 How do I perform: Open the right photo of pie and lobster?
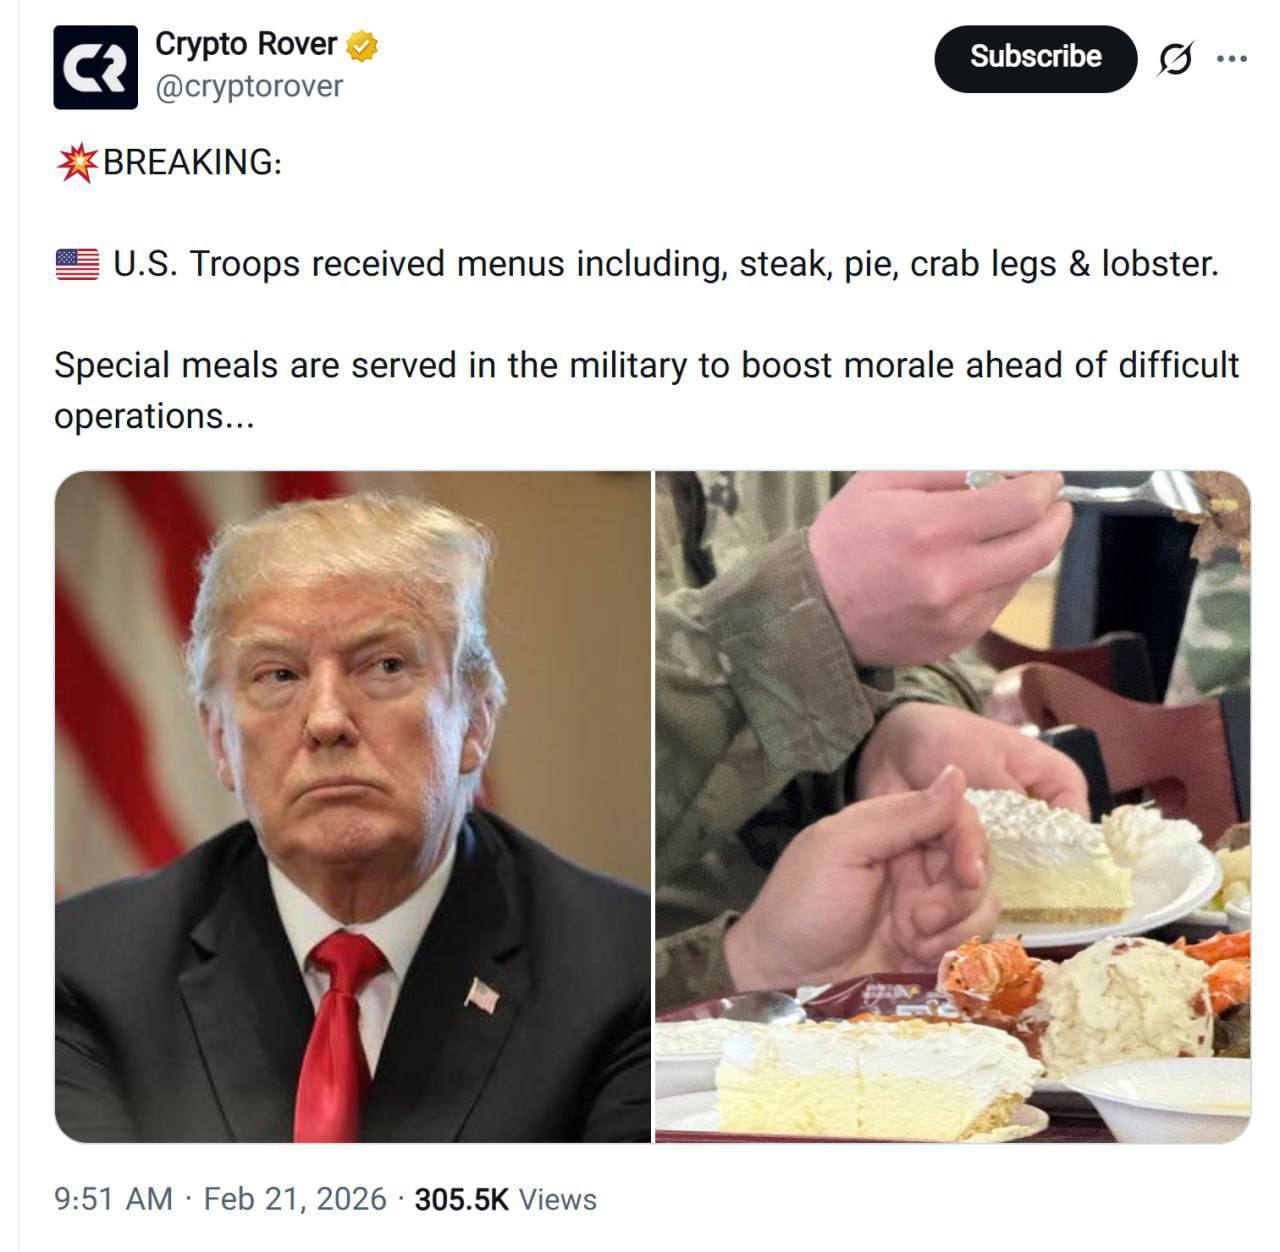[953, 806]
